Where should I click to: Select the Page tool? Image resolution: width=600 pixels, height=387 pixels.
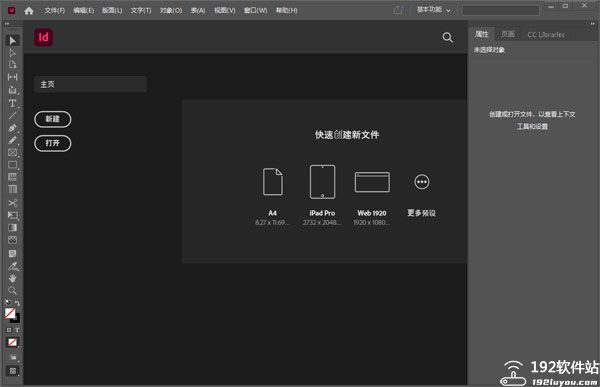click(12, 65)
